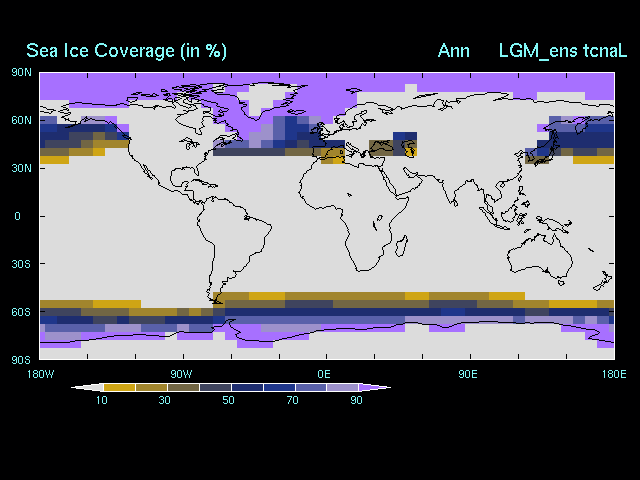This screenshot has height=480, width=640.
Task: Click the 'LGM_ens tcnaL' experiment label
Action: pos(562,51)
